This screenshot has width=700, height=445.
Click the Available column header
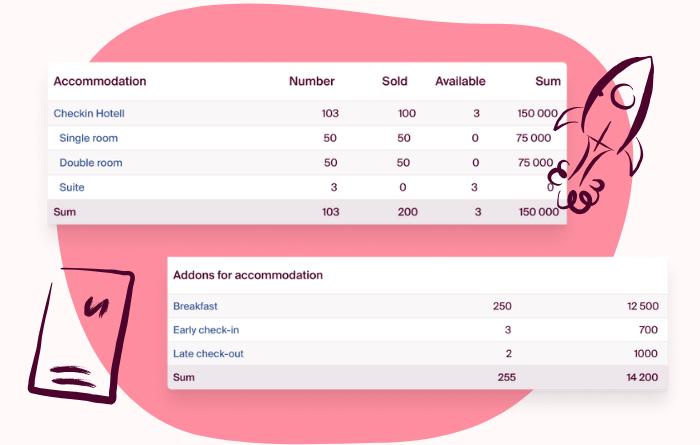point(460,81)
